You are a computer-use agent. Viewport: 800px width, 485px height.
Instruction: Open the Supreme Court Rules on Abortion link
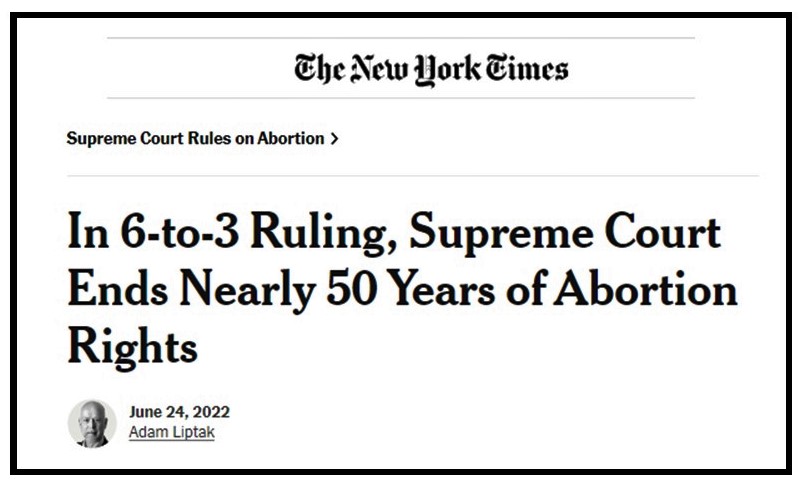[x=195, y=139]
